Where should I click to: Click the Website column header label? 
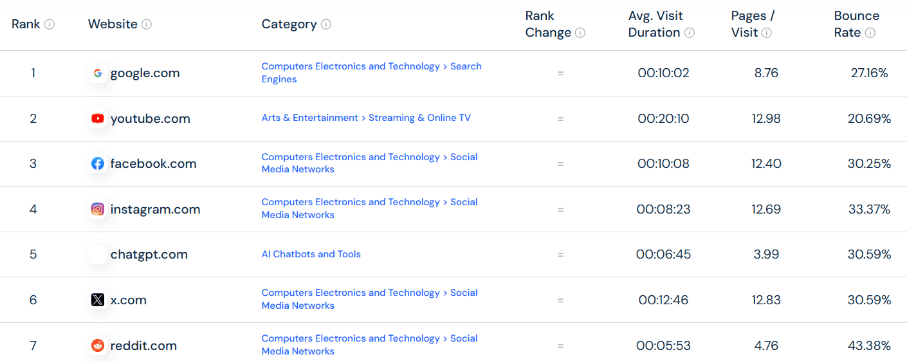point(113,24)
